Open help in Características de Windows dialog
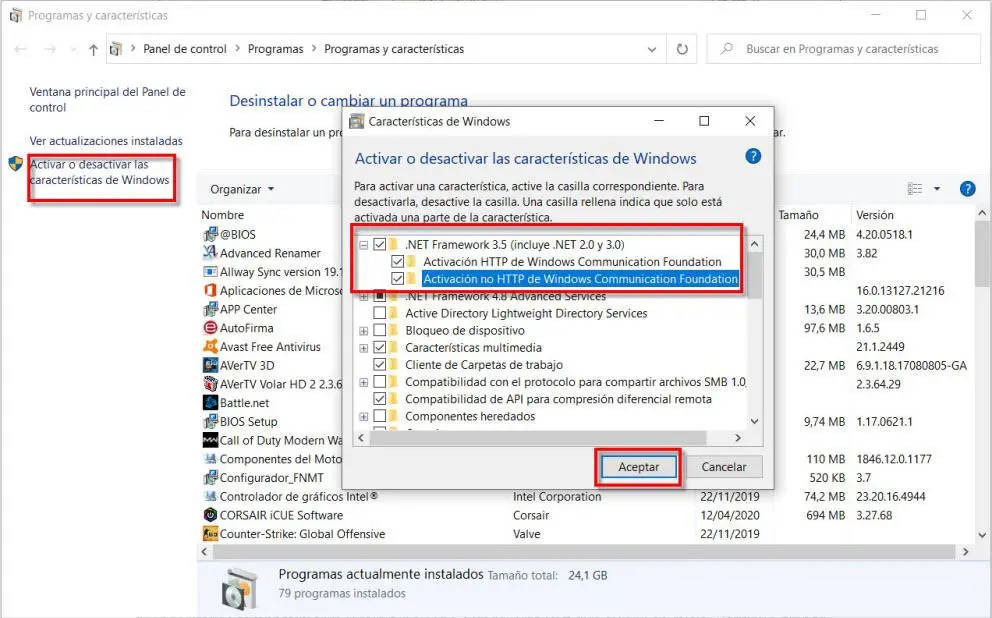The image size is (992, 618). click(753, 156)
